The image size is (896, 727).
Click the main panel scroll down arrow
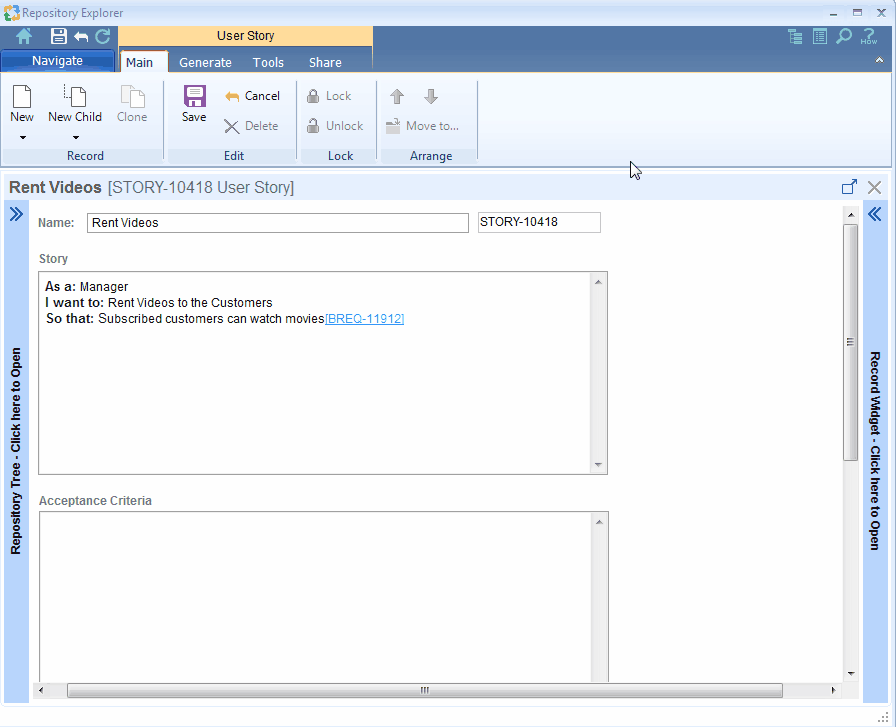click(851, 673)
